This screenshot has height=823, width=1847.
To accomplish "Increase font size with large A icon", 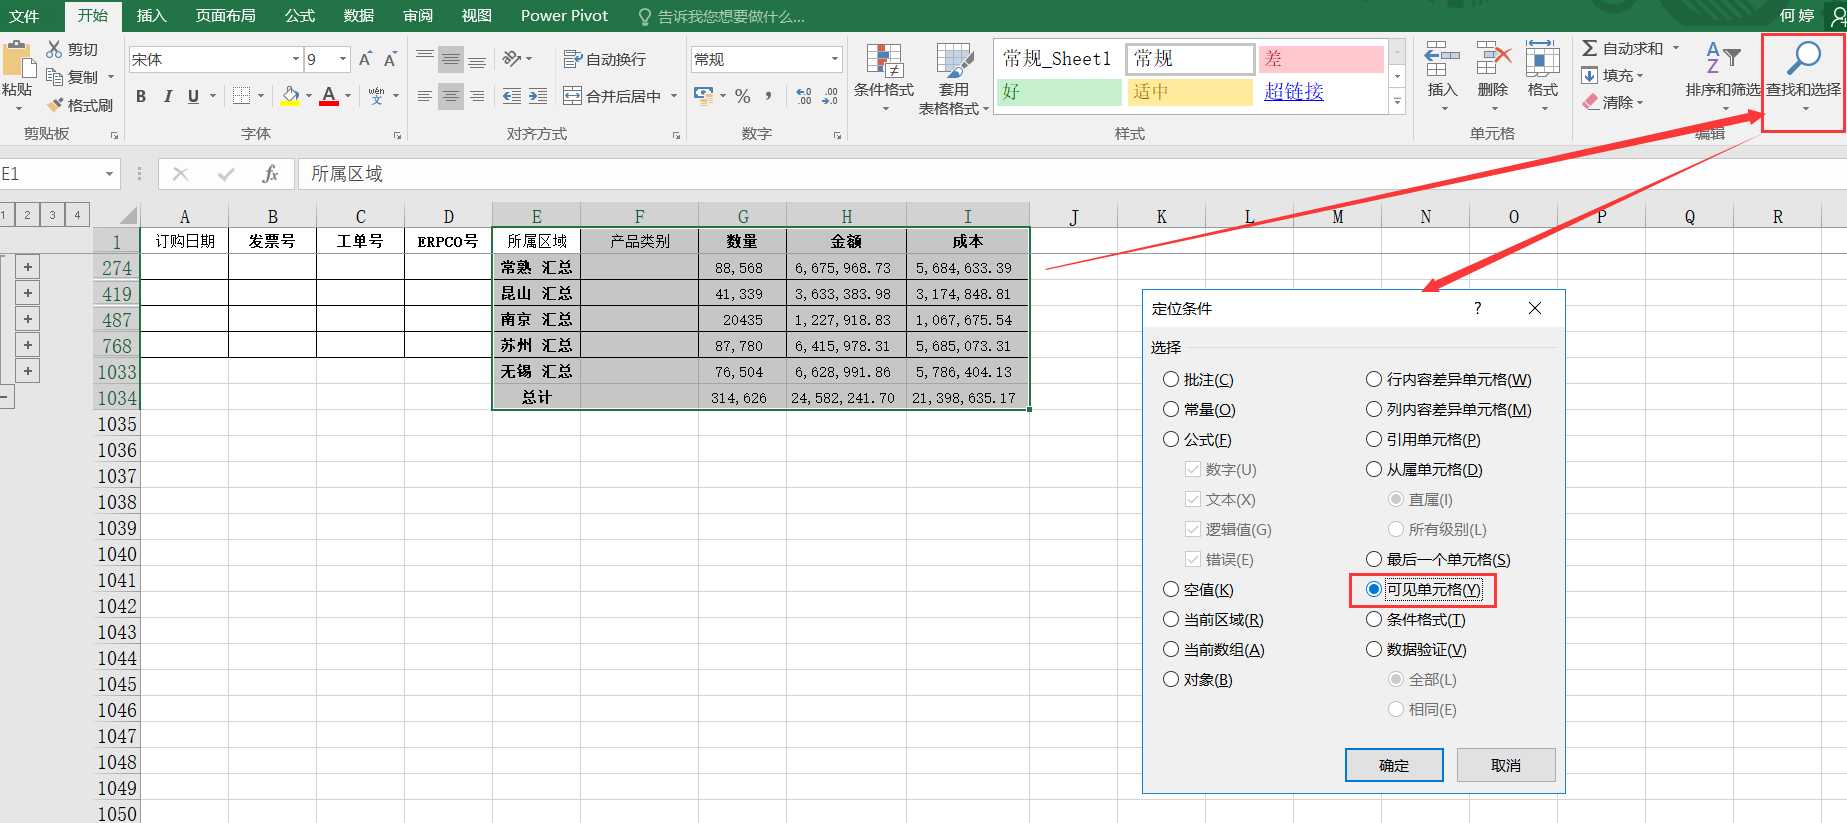I will (365, 59).
